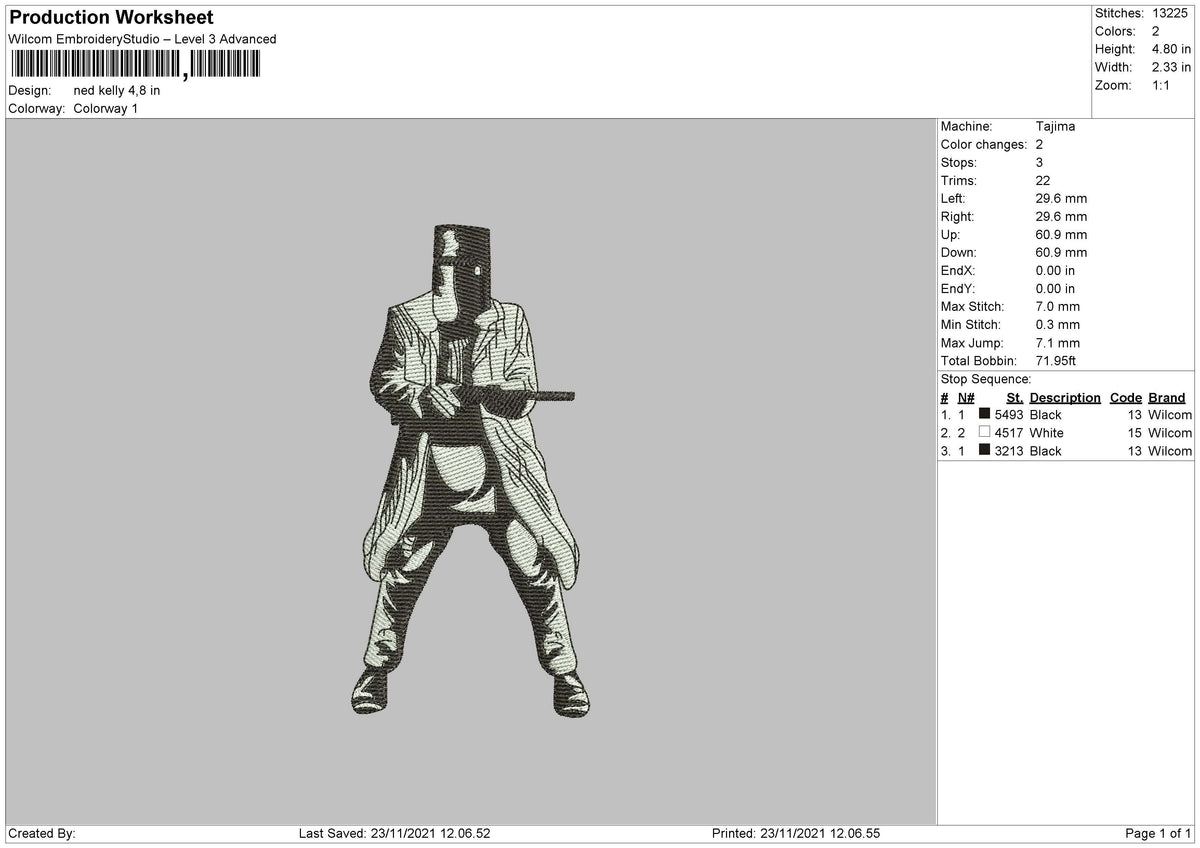
Task: Click the black swatch in stop 3
Action: point(985,450)
